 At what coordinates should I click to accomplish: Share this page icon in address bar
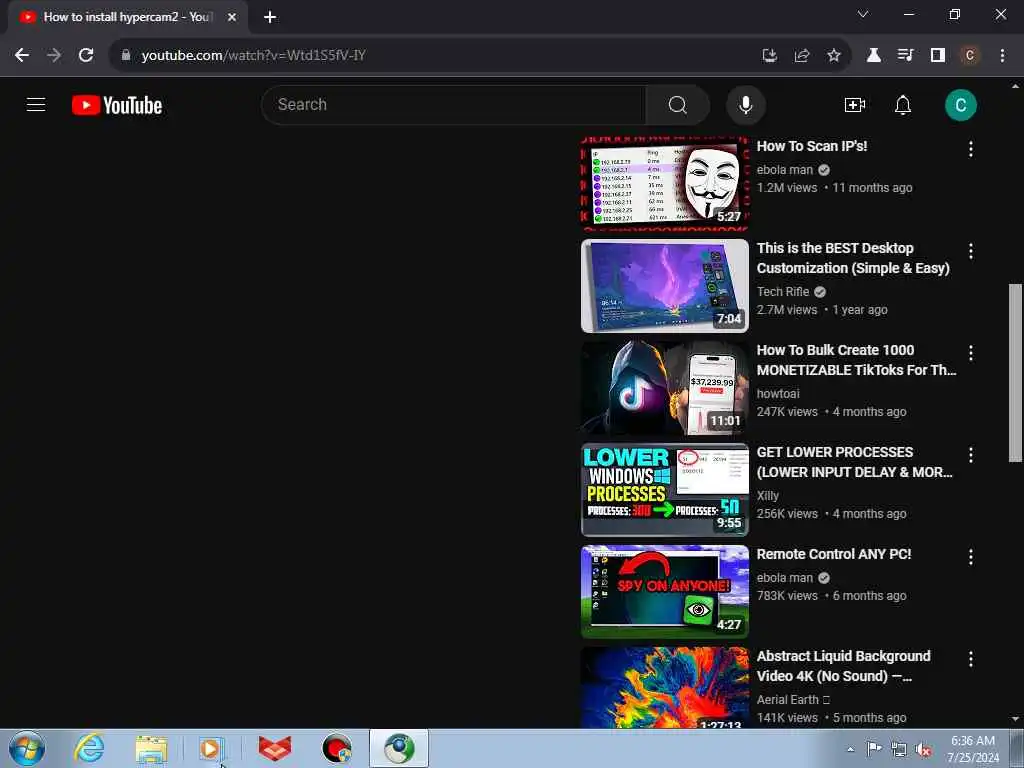point(802,56)
